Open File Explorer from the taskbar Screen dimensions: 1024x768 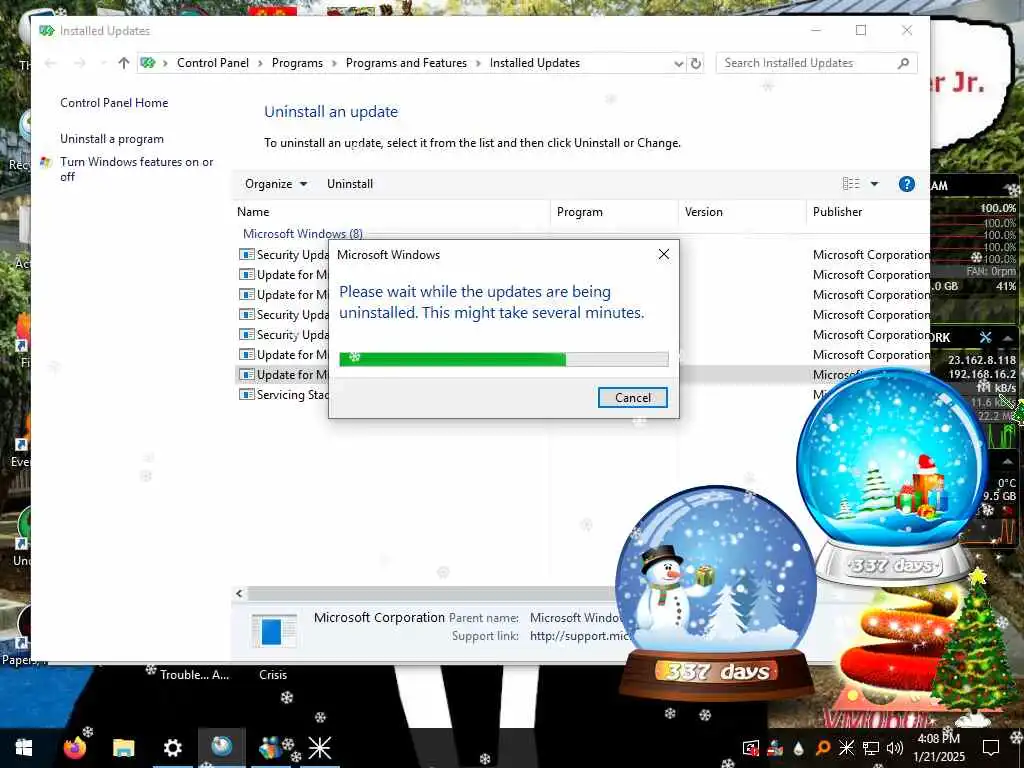click(x=123, y=748)
